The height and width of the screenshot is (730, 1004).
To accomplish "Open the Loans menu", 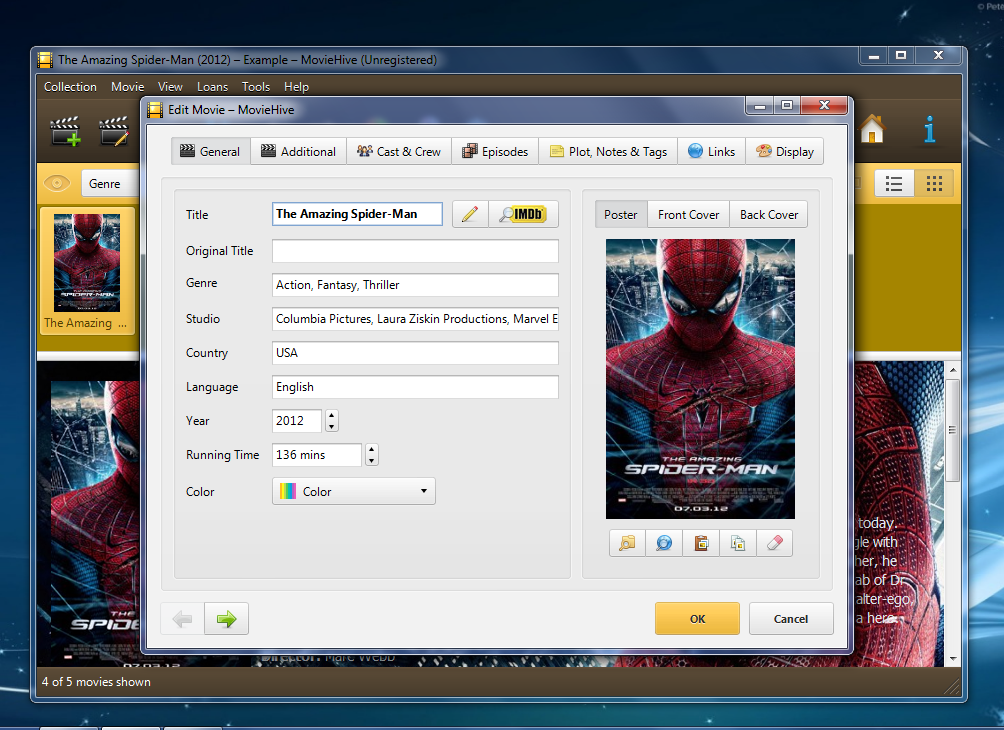I will pos(213,86).
